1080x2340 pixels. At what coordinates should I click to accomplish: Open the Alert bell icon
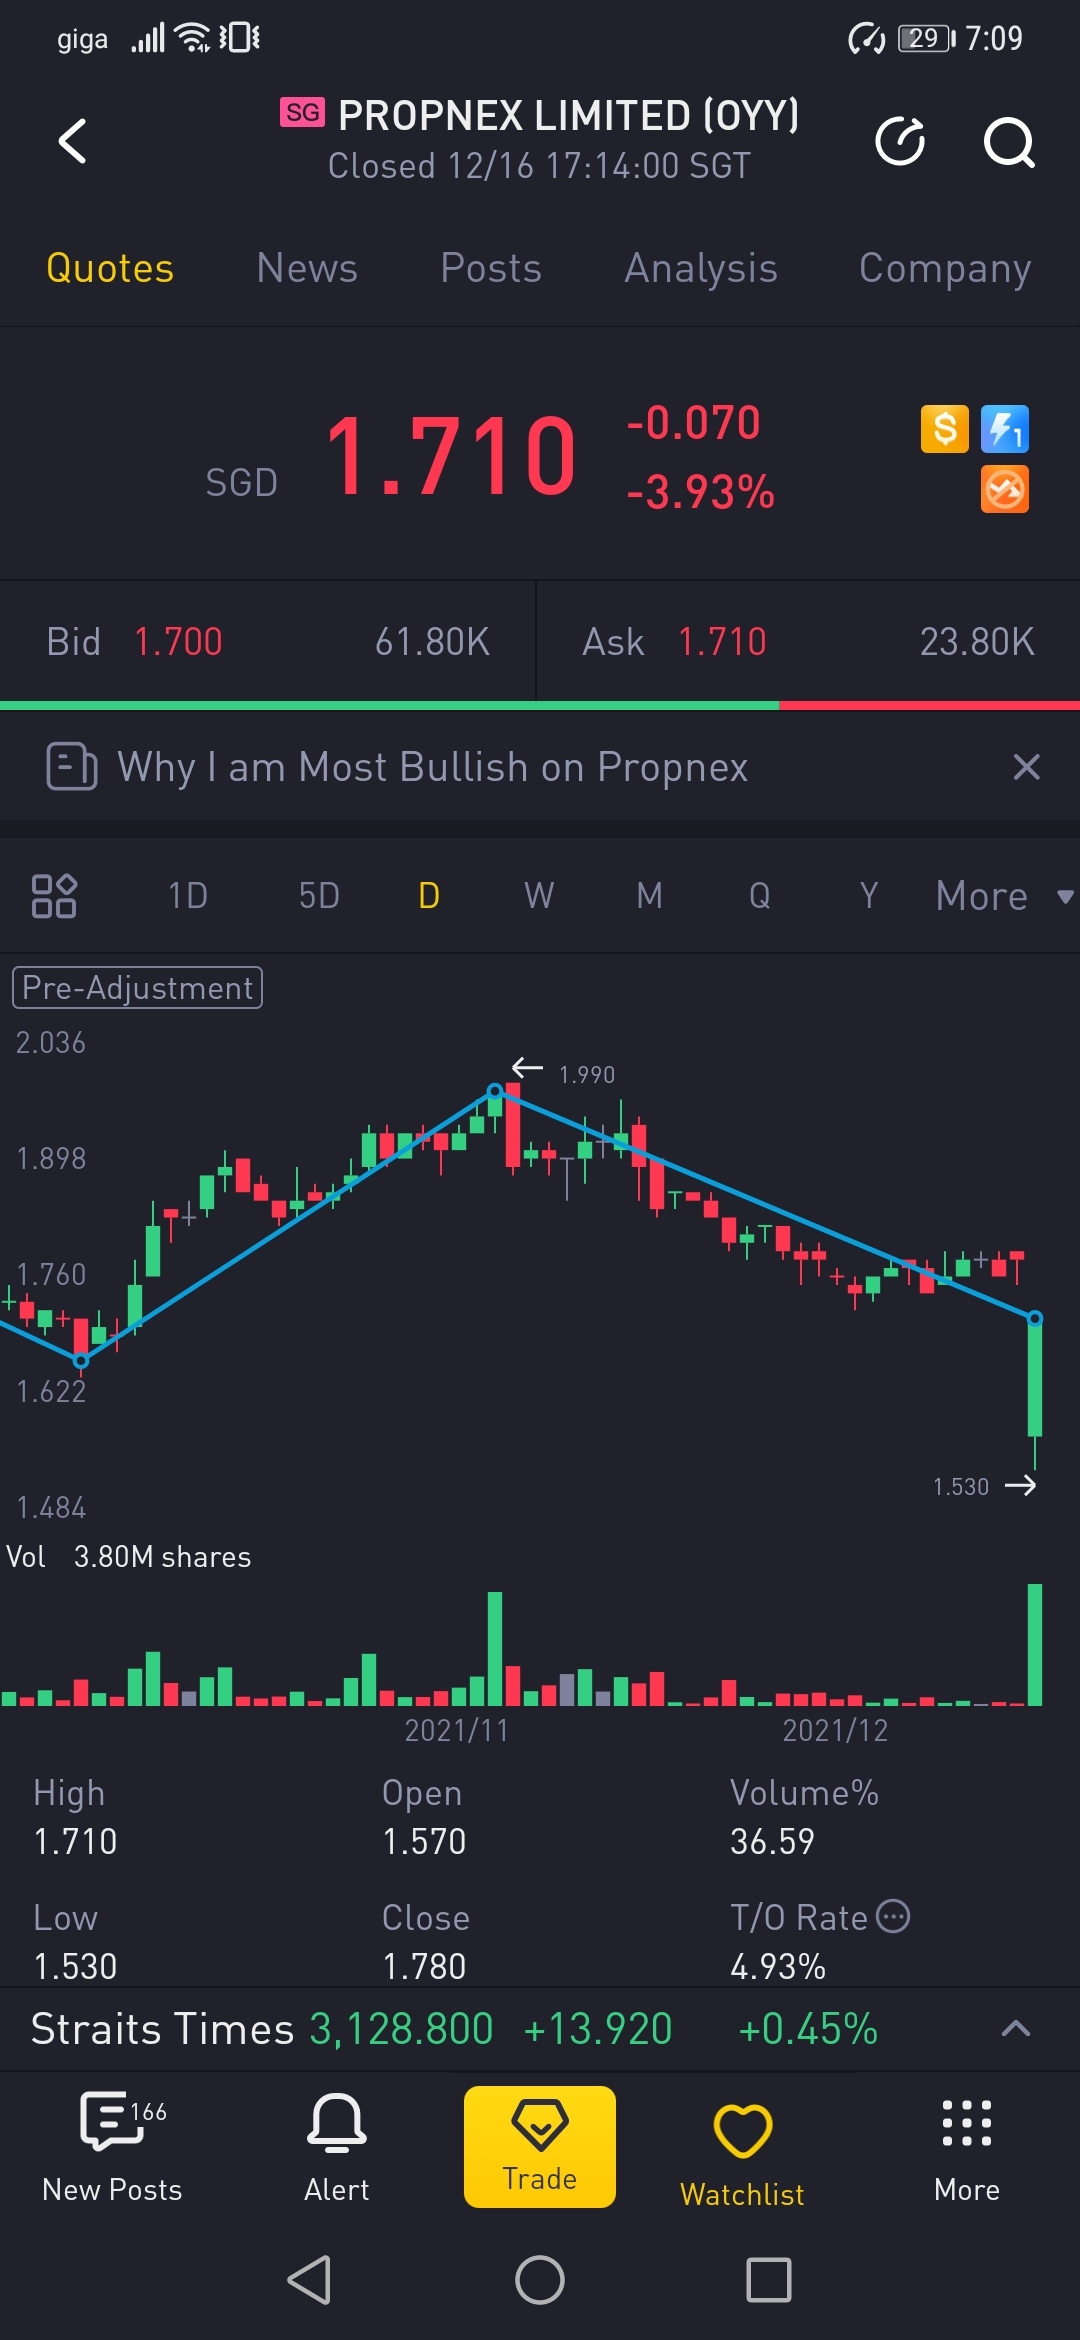pyautogui.click(x=337, y=2147)
